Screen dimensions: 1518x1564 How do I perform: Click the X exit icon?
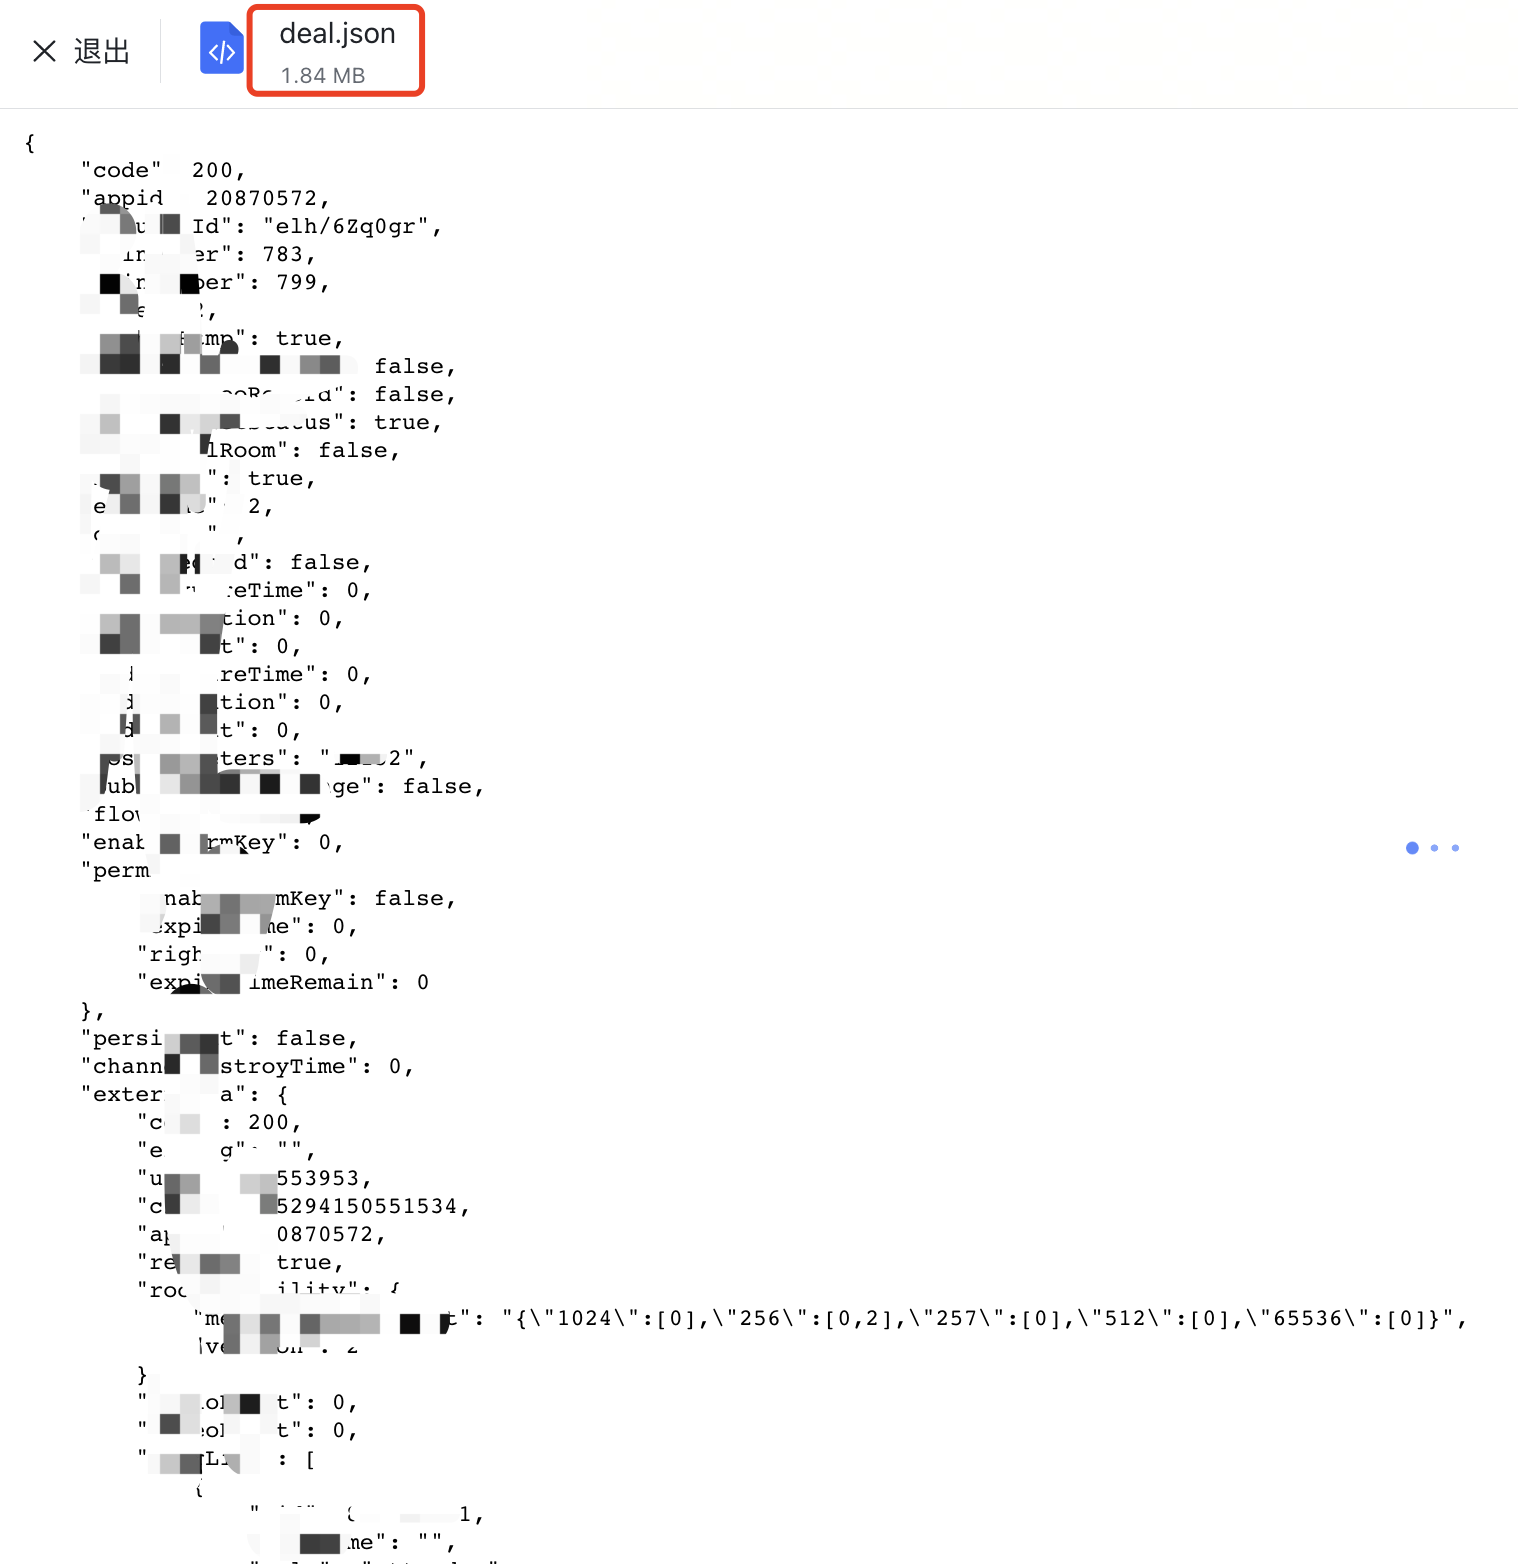44,51
